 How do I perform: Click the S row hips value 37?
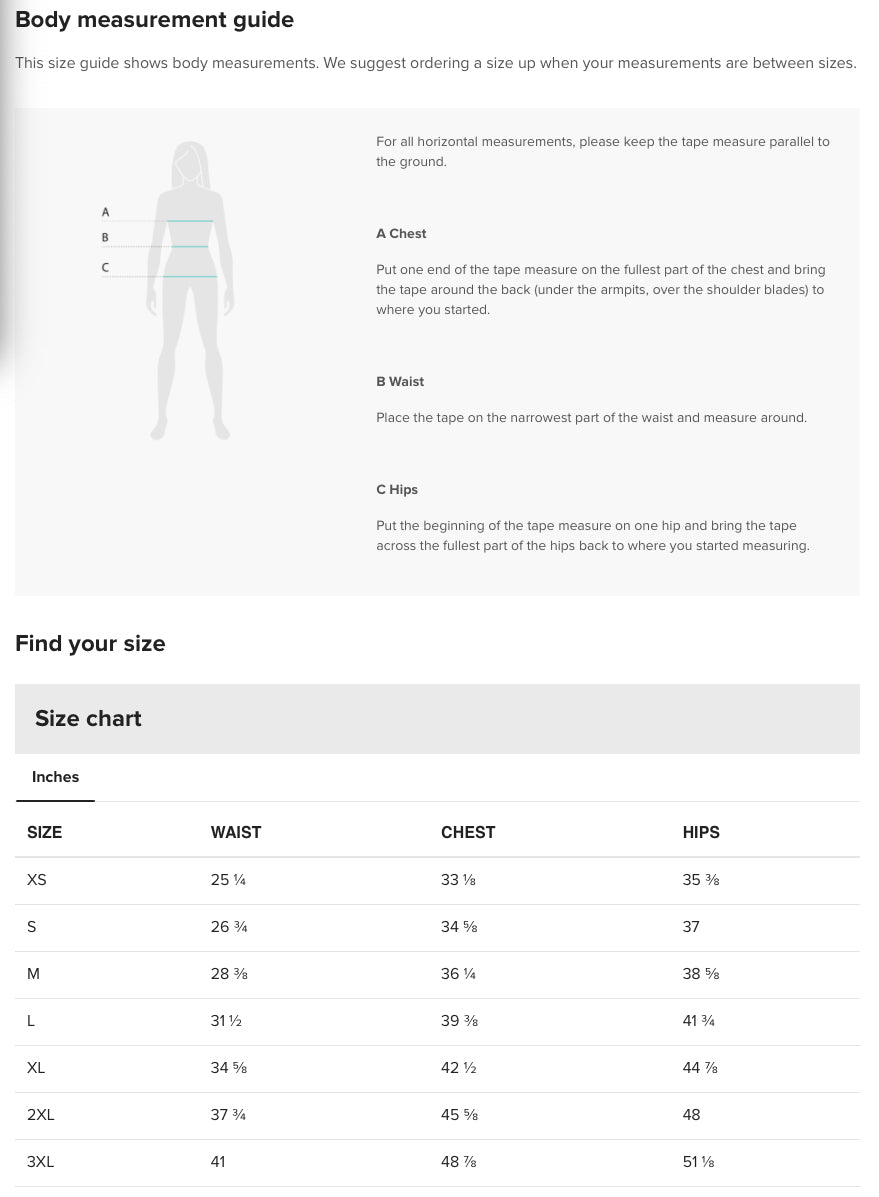(691, 927)
